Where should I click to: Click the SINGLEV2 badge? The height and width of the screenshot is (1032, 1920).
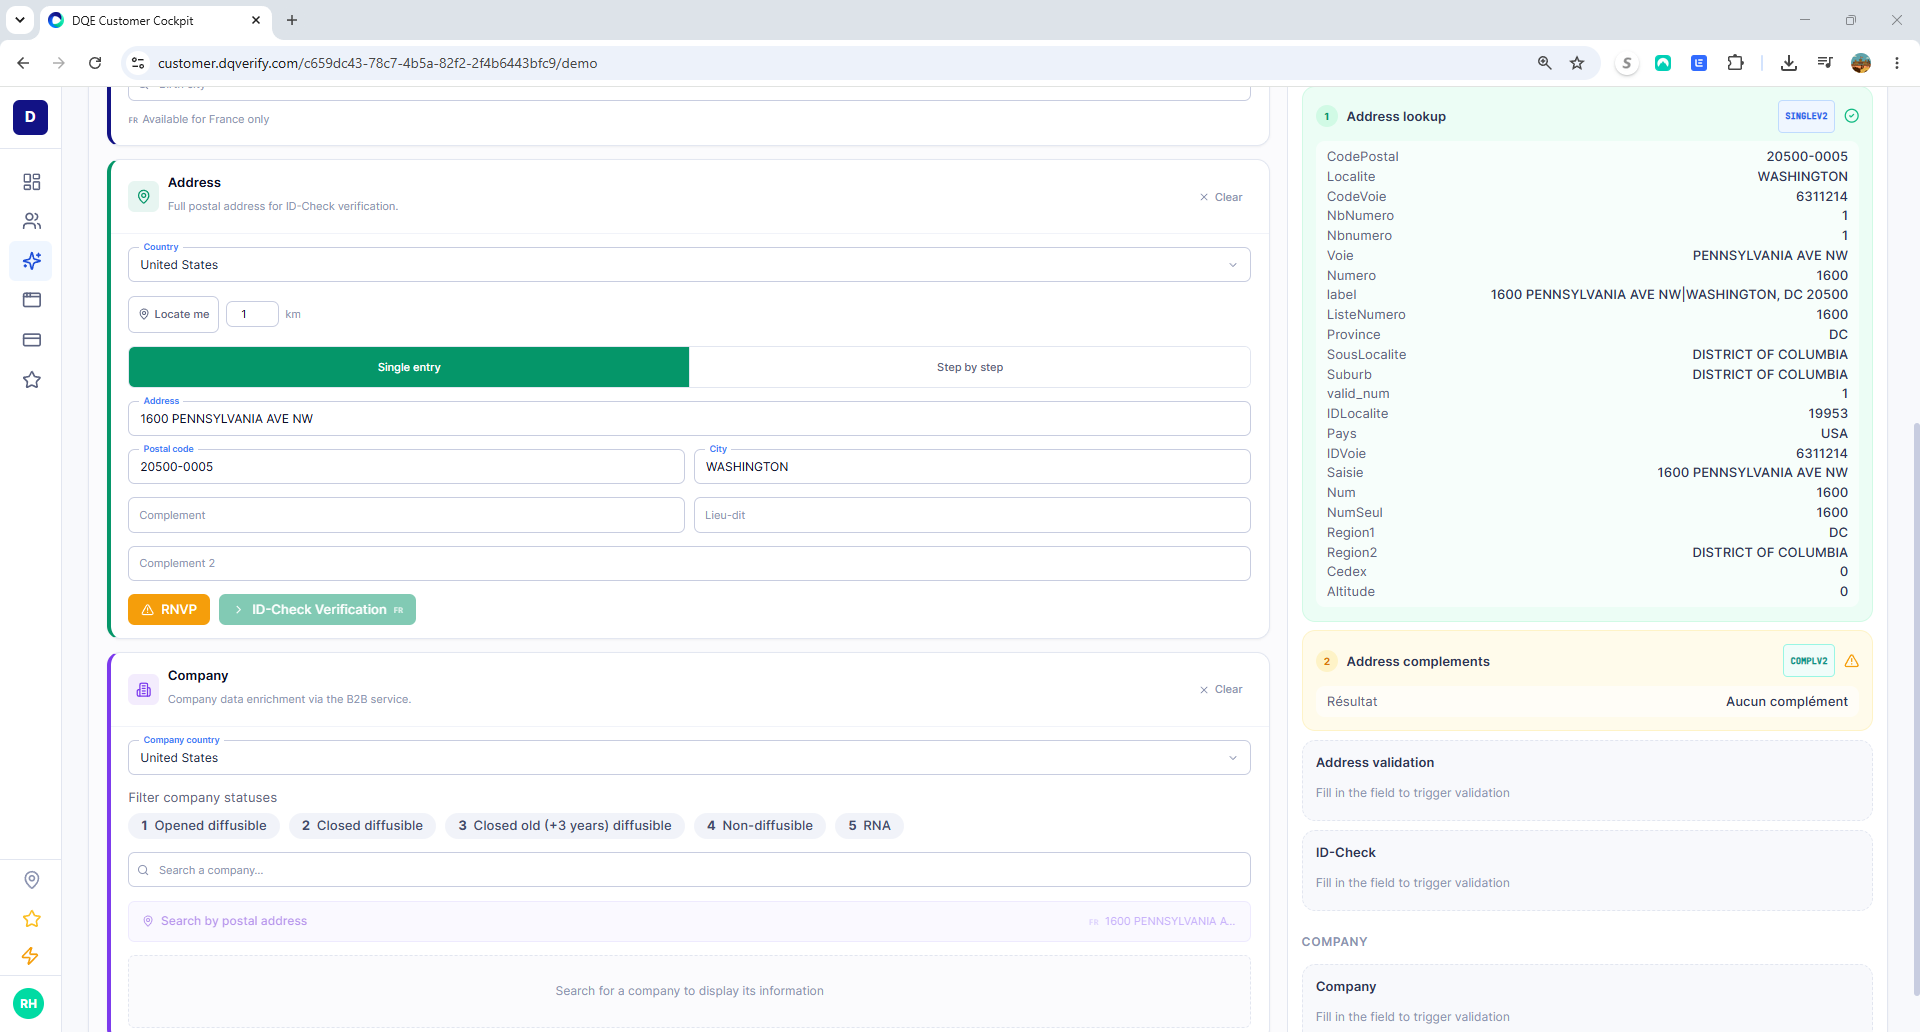pos(1806,116)
